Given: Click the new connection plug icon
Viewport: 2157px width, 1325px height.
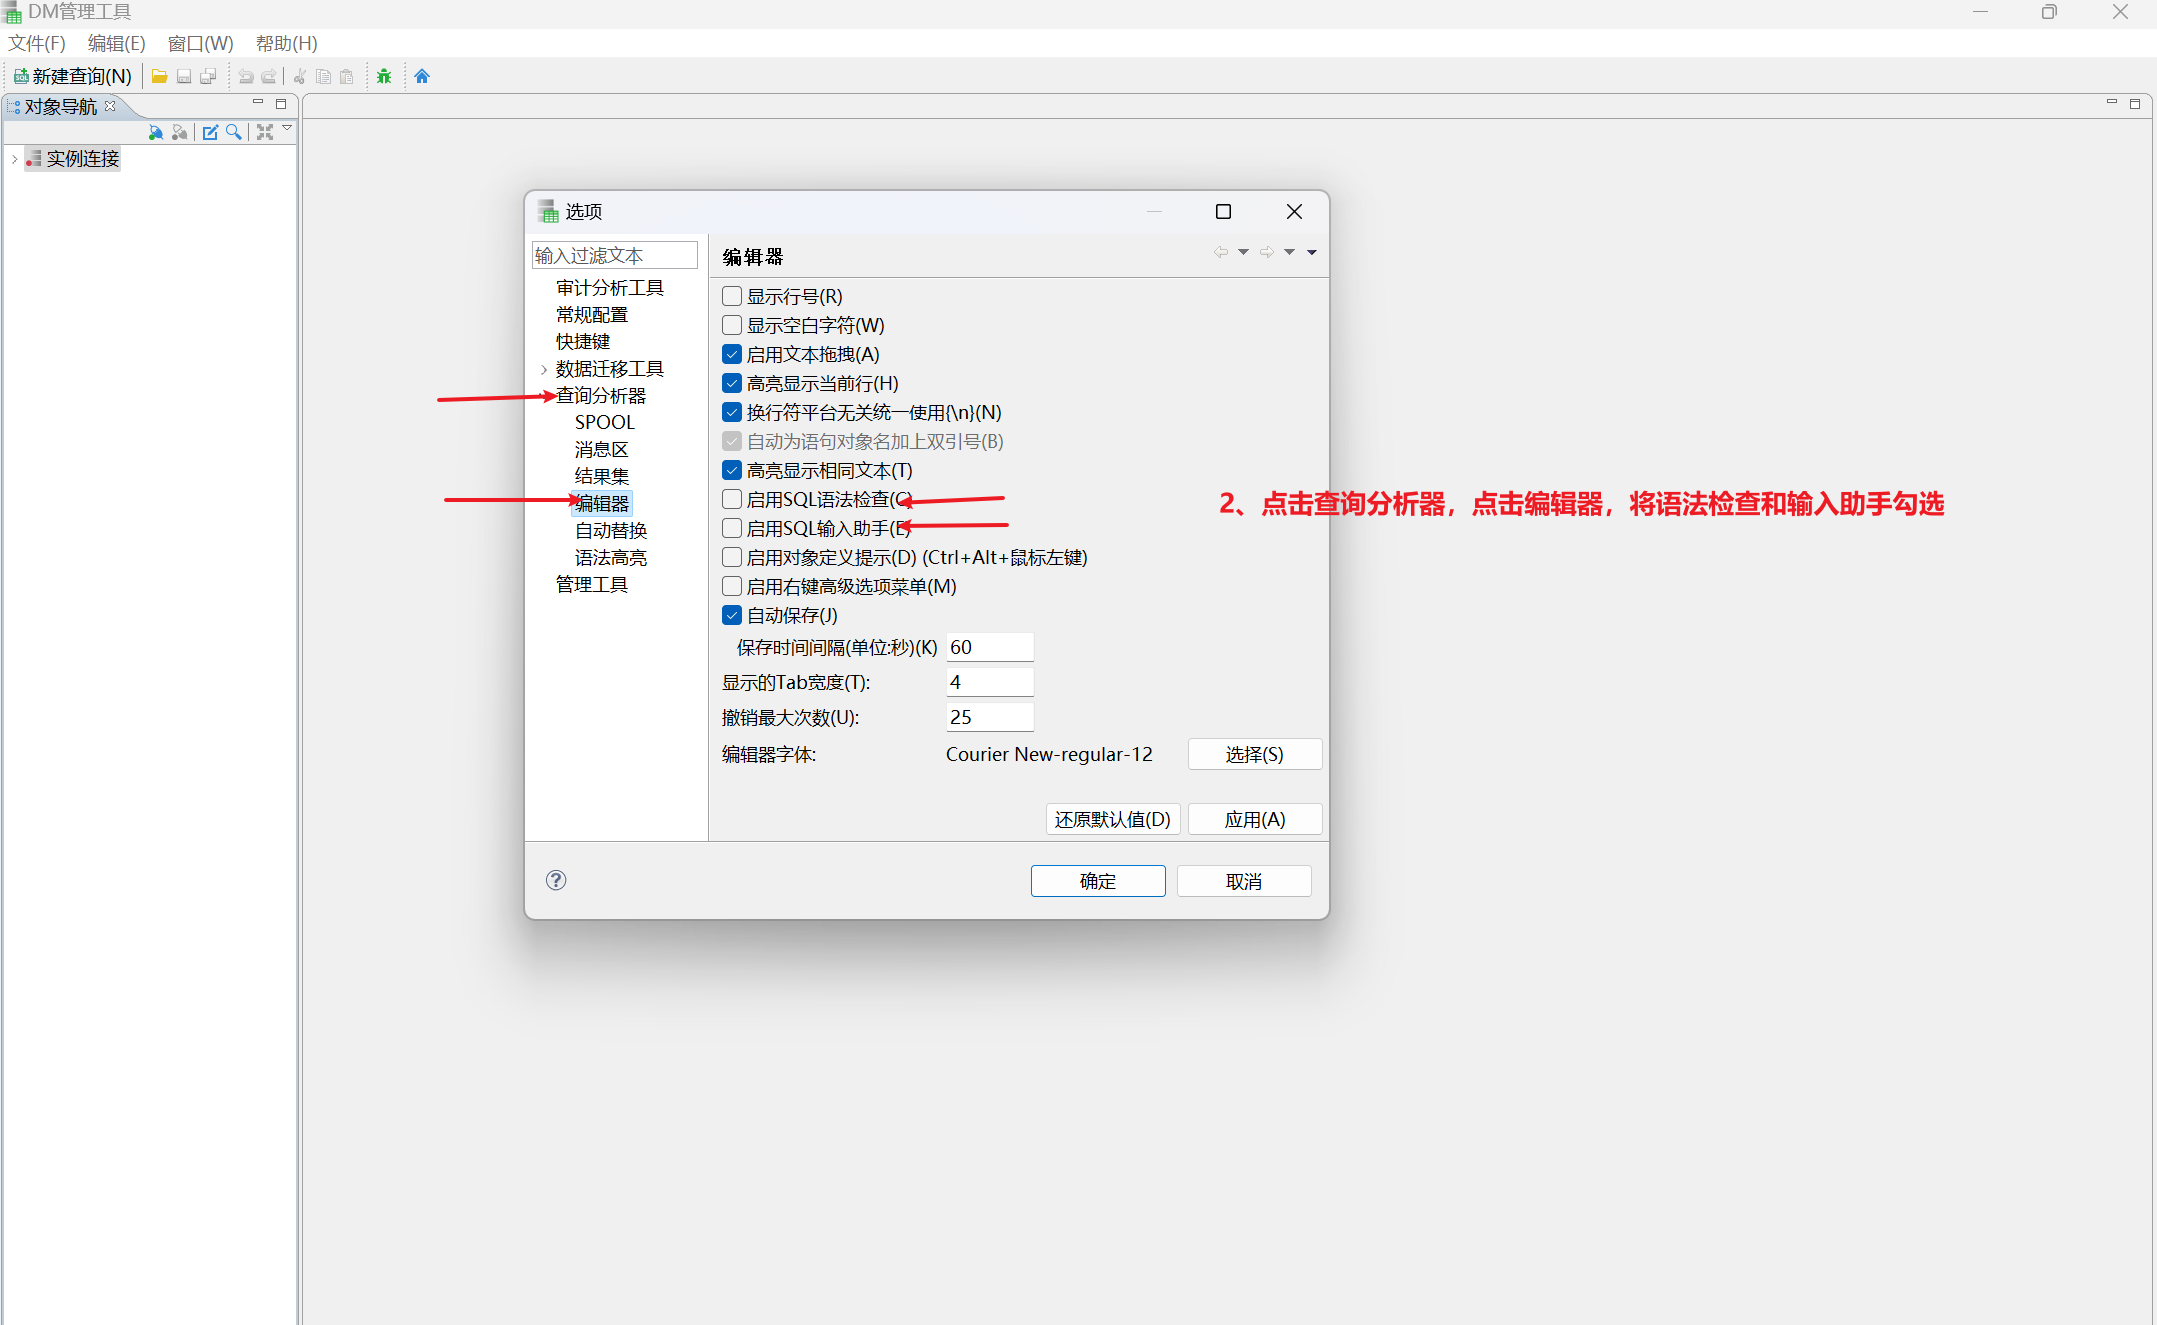Looking at the screenshot, I should [x=156, y=132].
